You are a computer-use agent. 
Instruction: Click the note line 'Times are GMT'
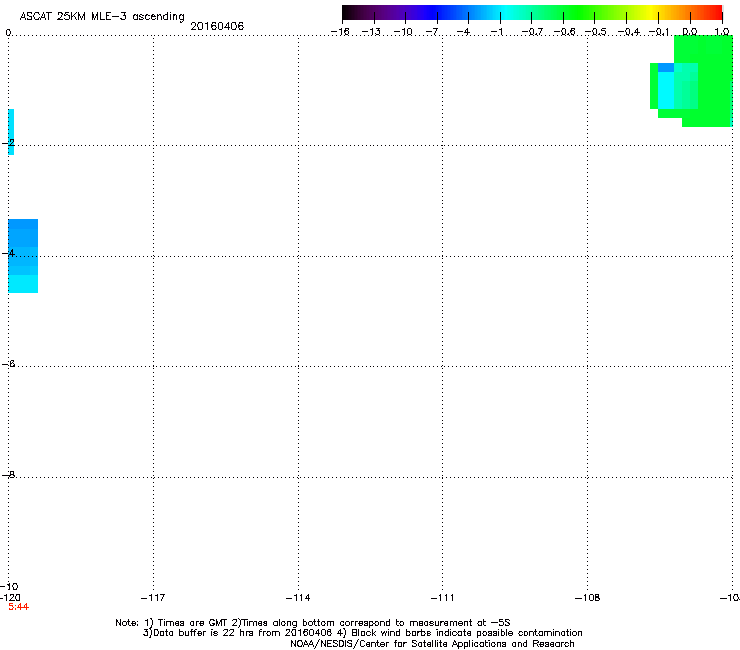pos(312,623)
